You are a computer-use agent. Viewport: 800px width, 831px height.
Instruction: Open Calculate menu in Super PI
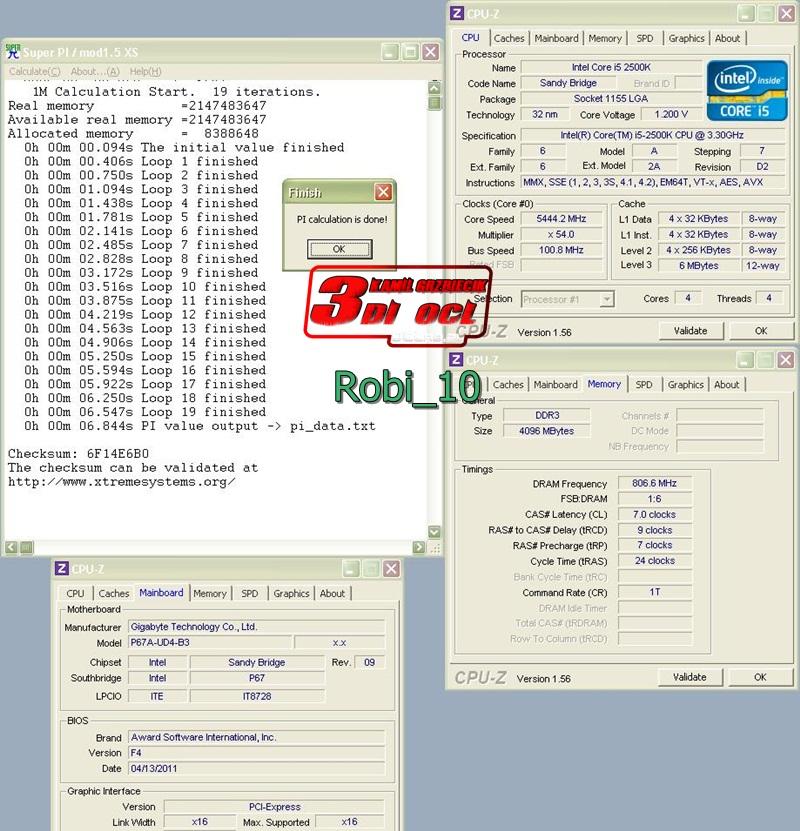34,71
